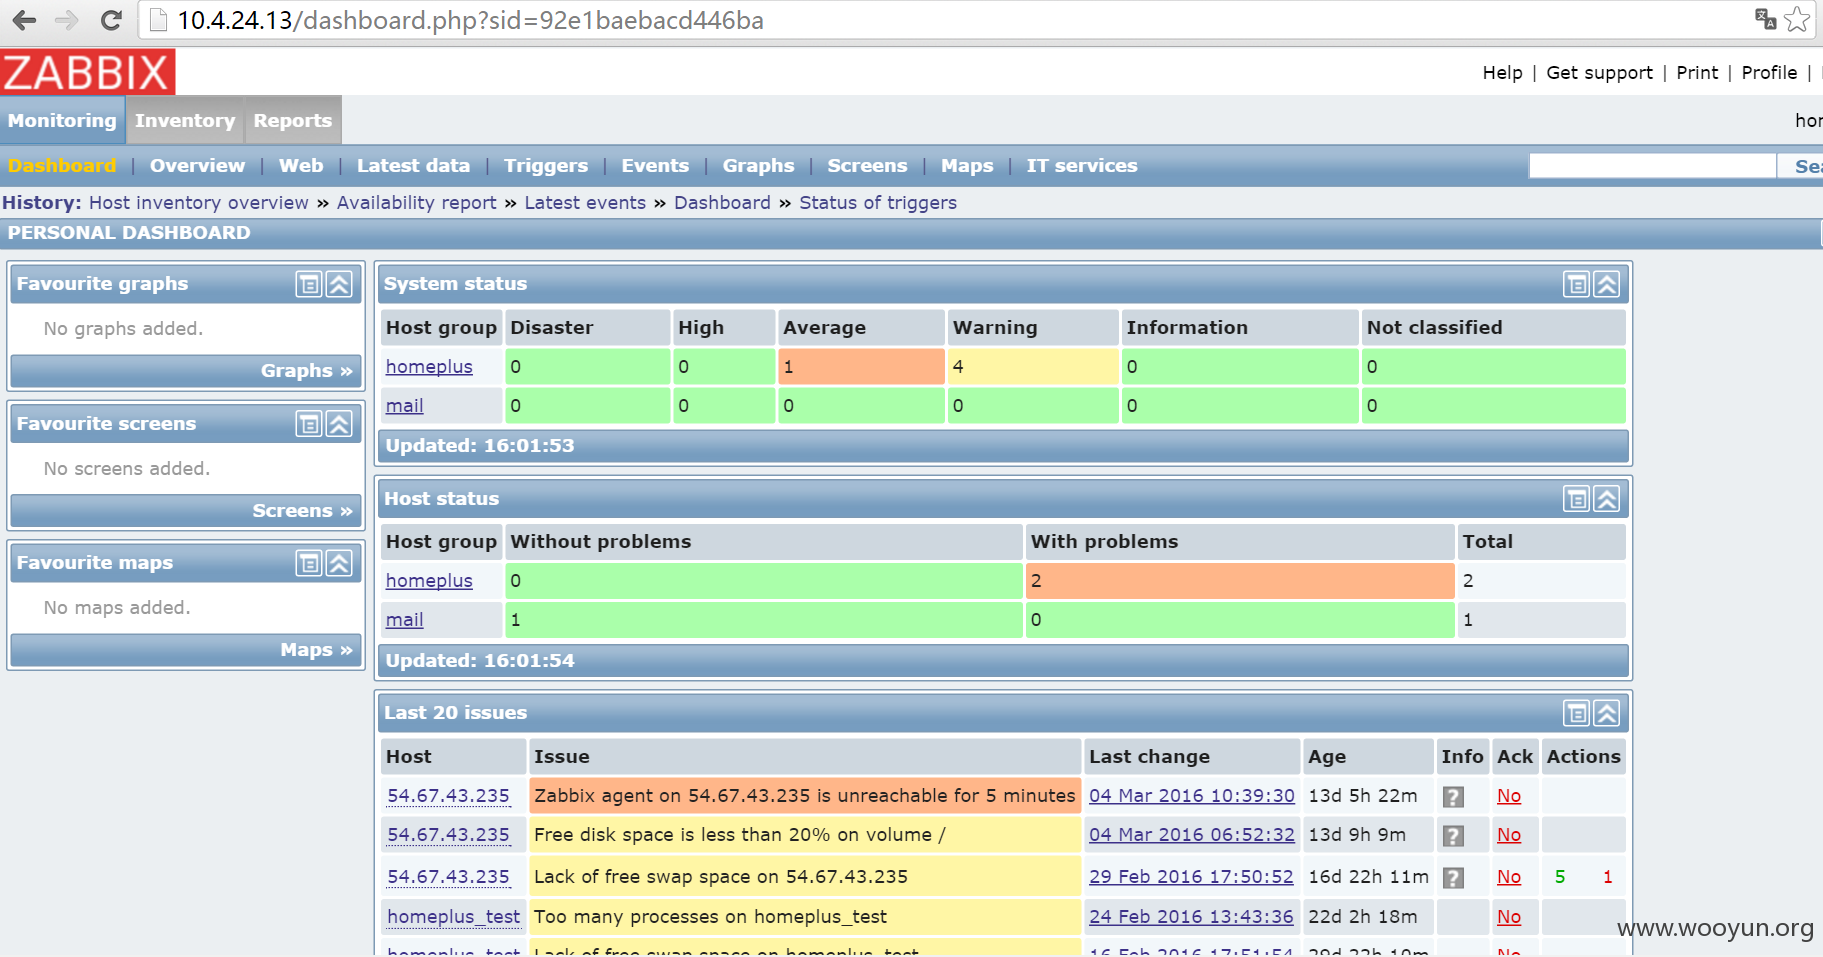Click Ack No for Too many processes issue
The image size is (1823, 957).
point(1508,917)
